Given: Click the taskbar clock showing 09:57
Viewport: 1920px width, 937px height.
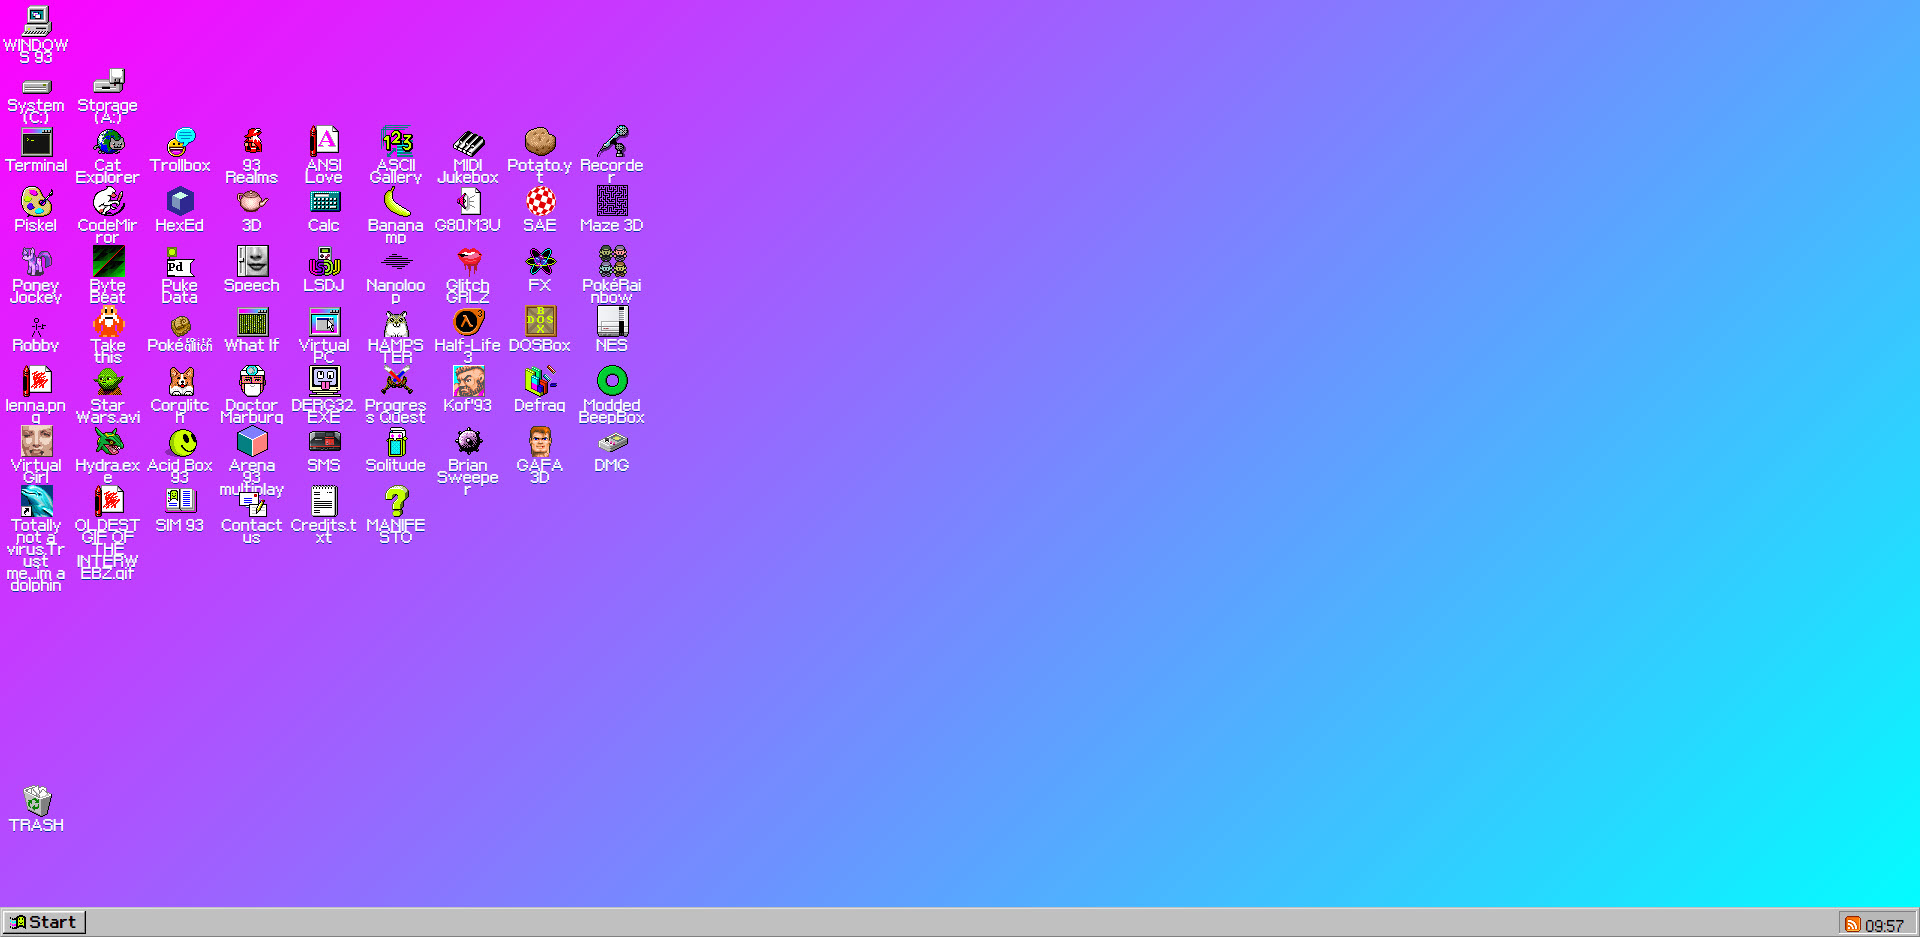Looking at the screenshot, I should [1884, 925].
